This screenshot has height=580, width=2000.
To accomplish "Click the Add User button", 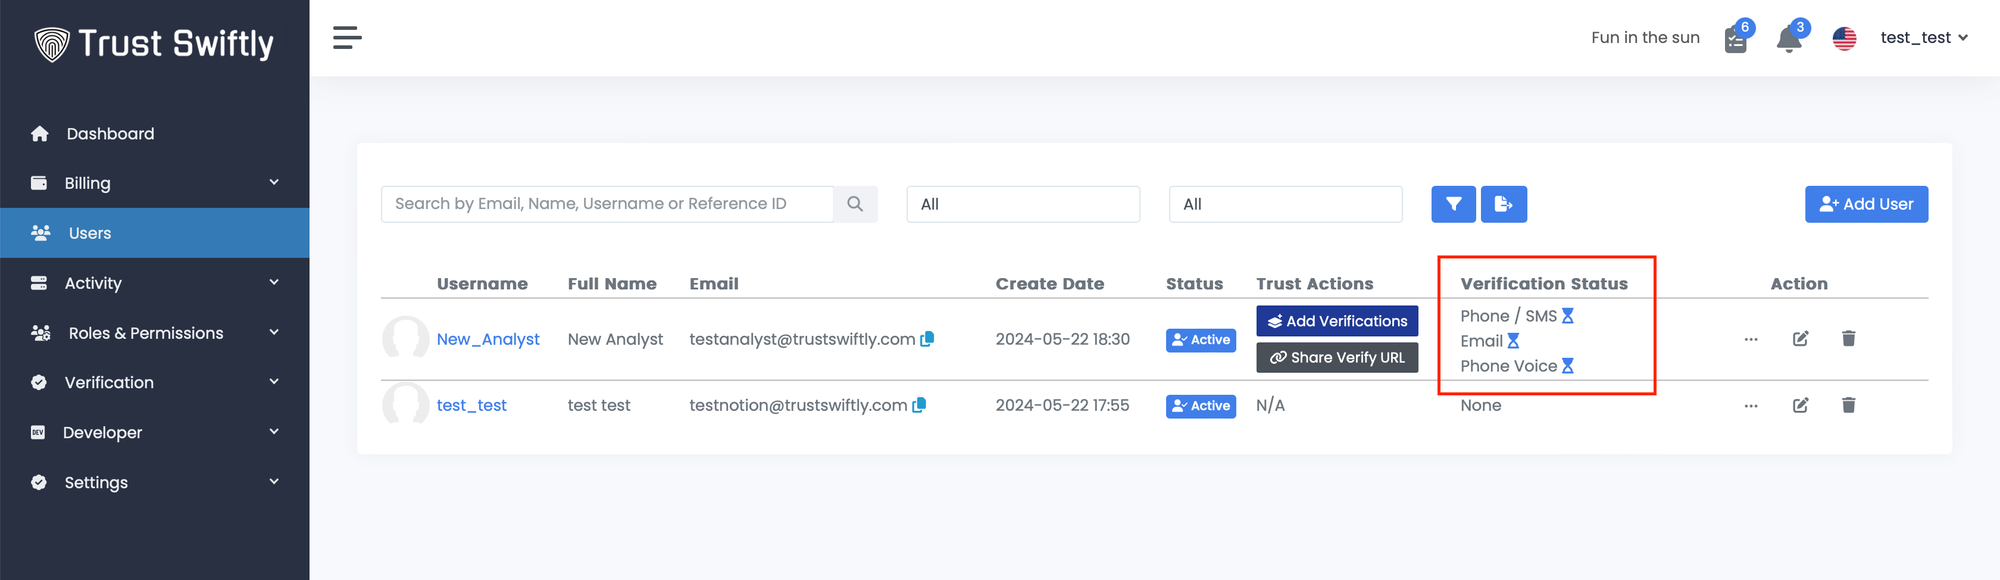I will pyautogui.click(x=1865, y=204).
